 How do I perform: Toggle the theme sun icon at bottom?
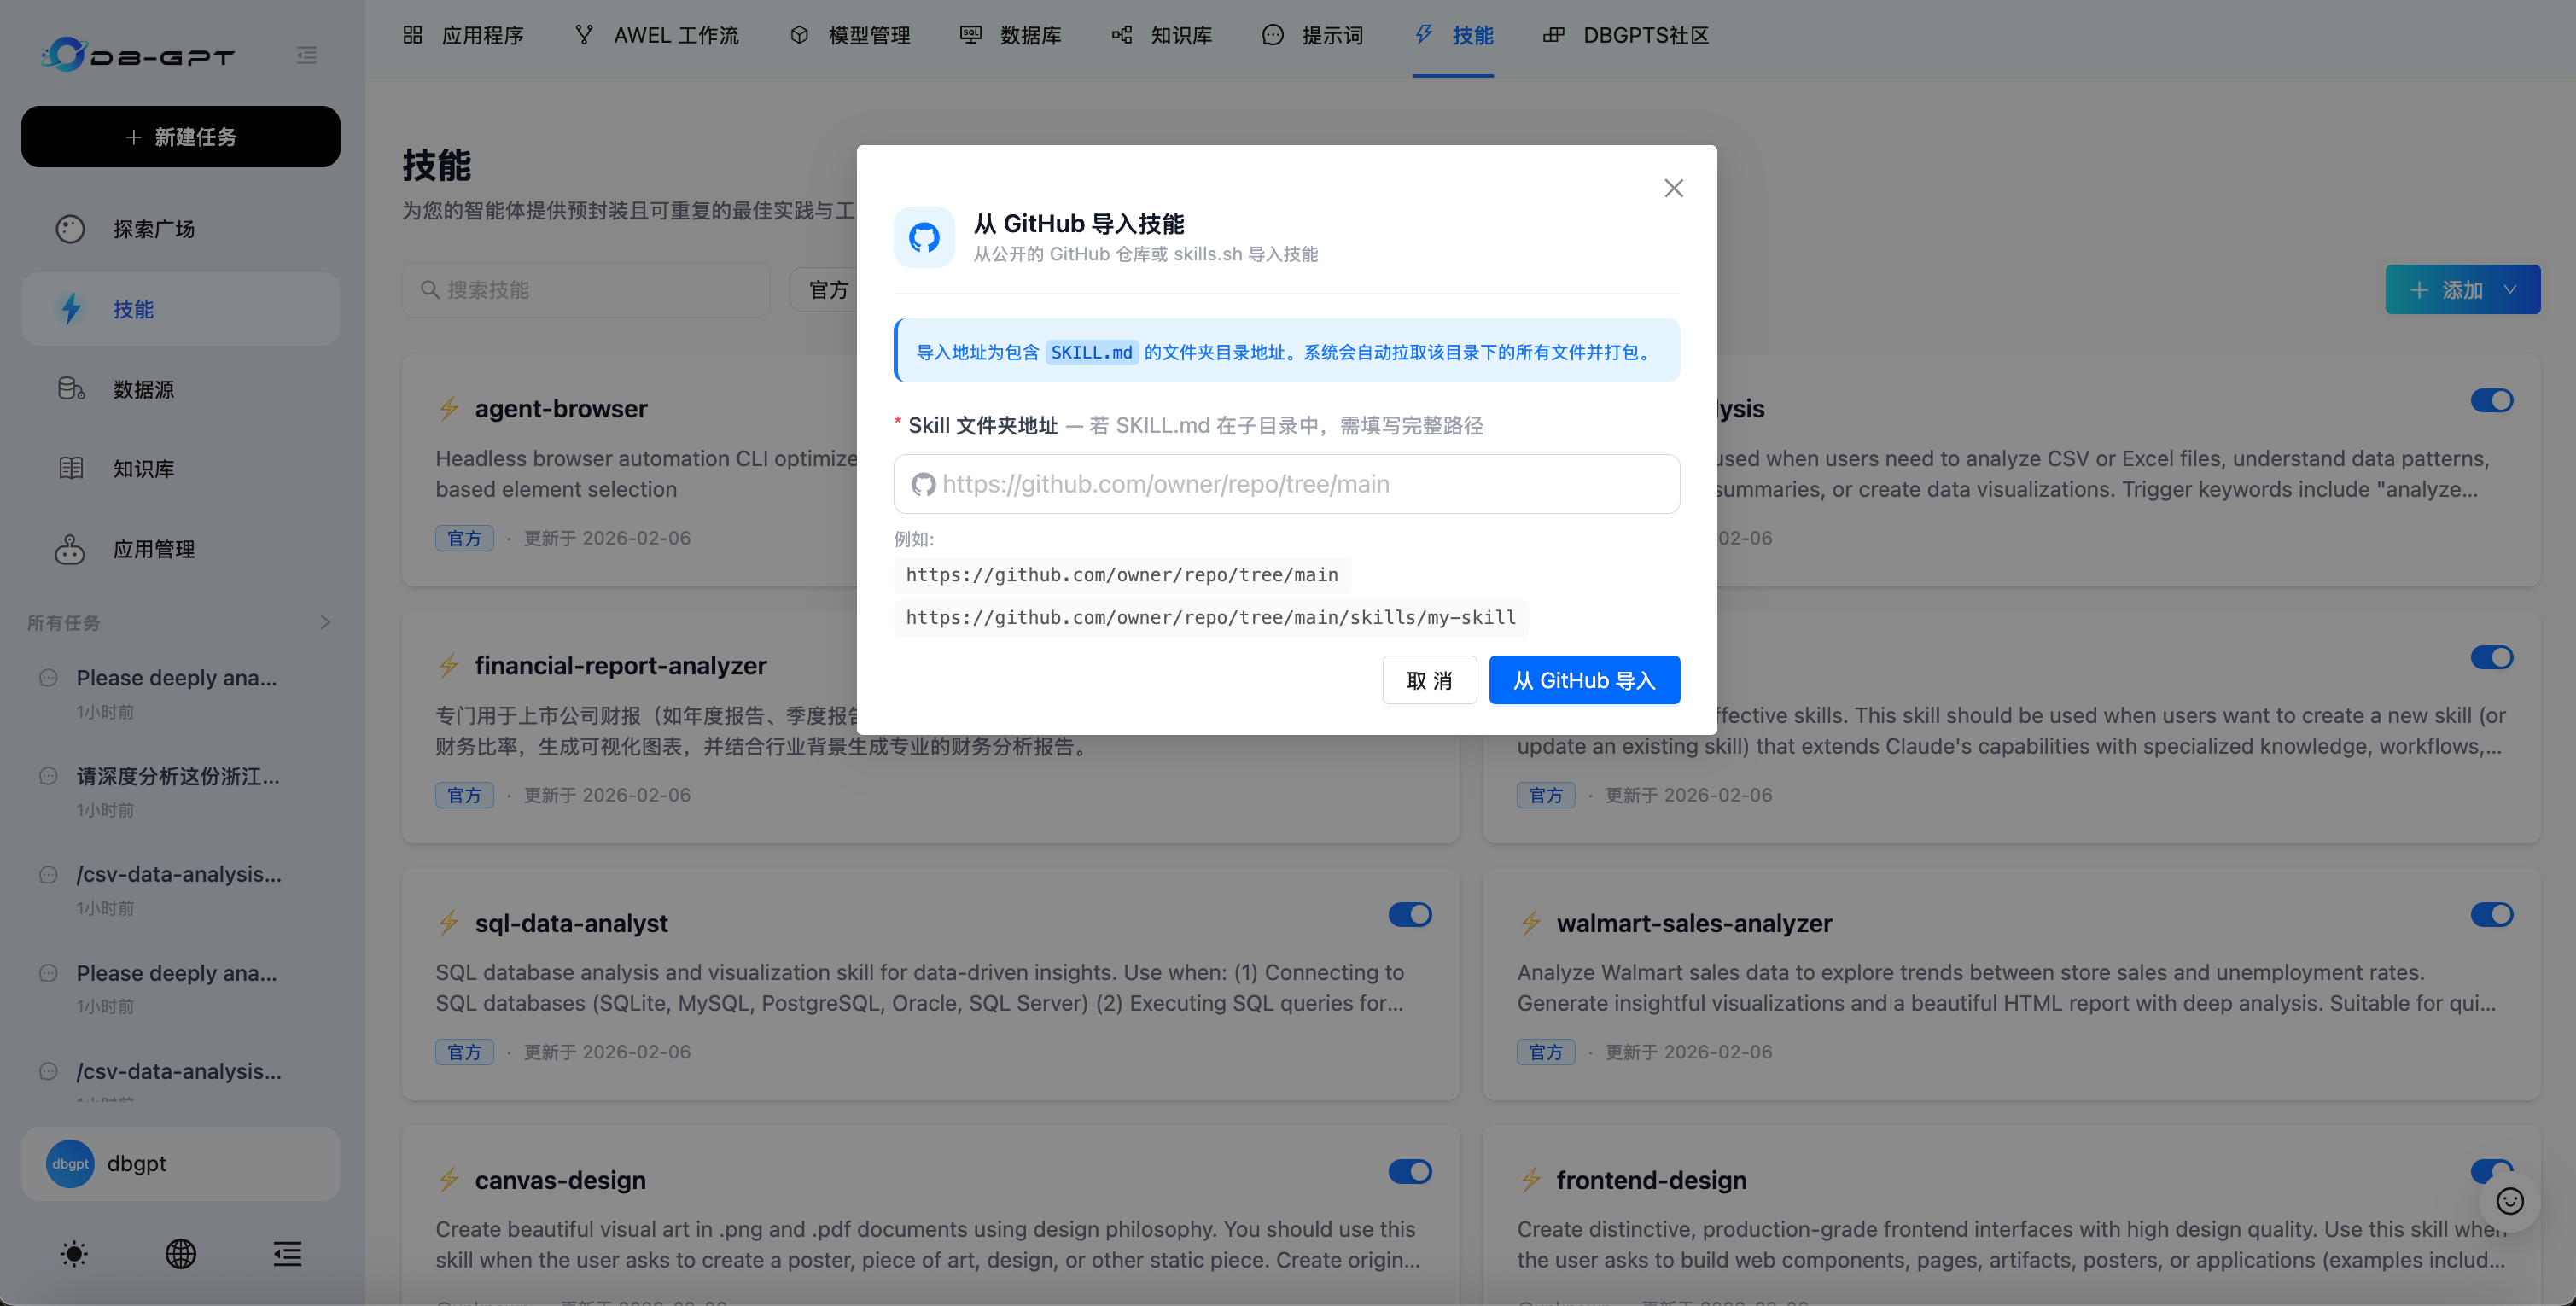point(74,1254)
